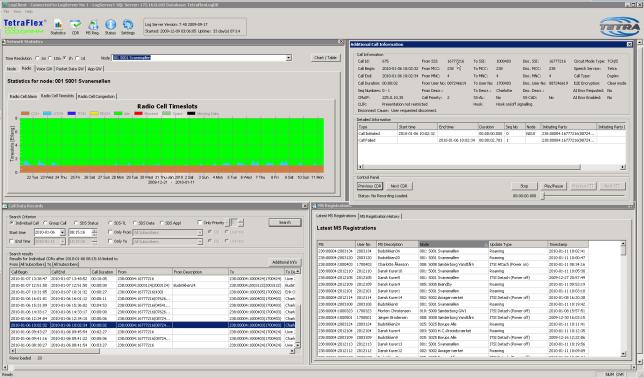Screen dimensions: 644x378
Task: Select the Group Call radio button
Action: 45,223
